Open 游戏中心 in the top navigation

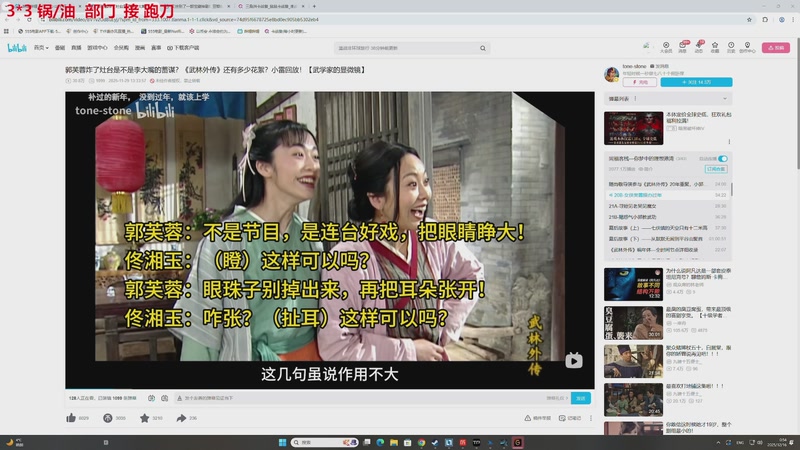pos(97,47)
